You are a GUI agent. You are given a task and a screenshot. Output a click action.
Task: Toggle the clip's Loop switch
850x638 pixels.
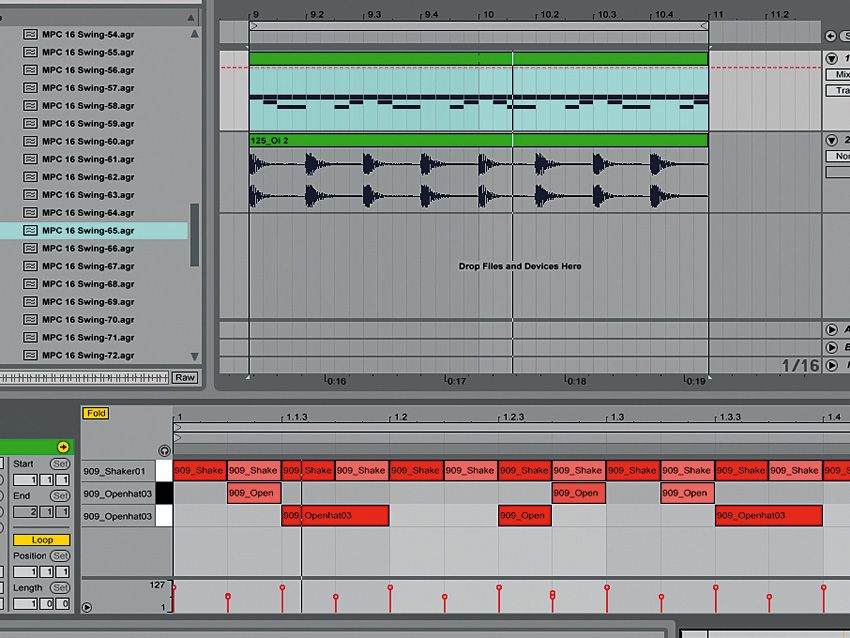(x=42, y=539)
